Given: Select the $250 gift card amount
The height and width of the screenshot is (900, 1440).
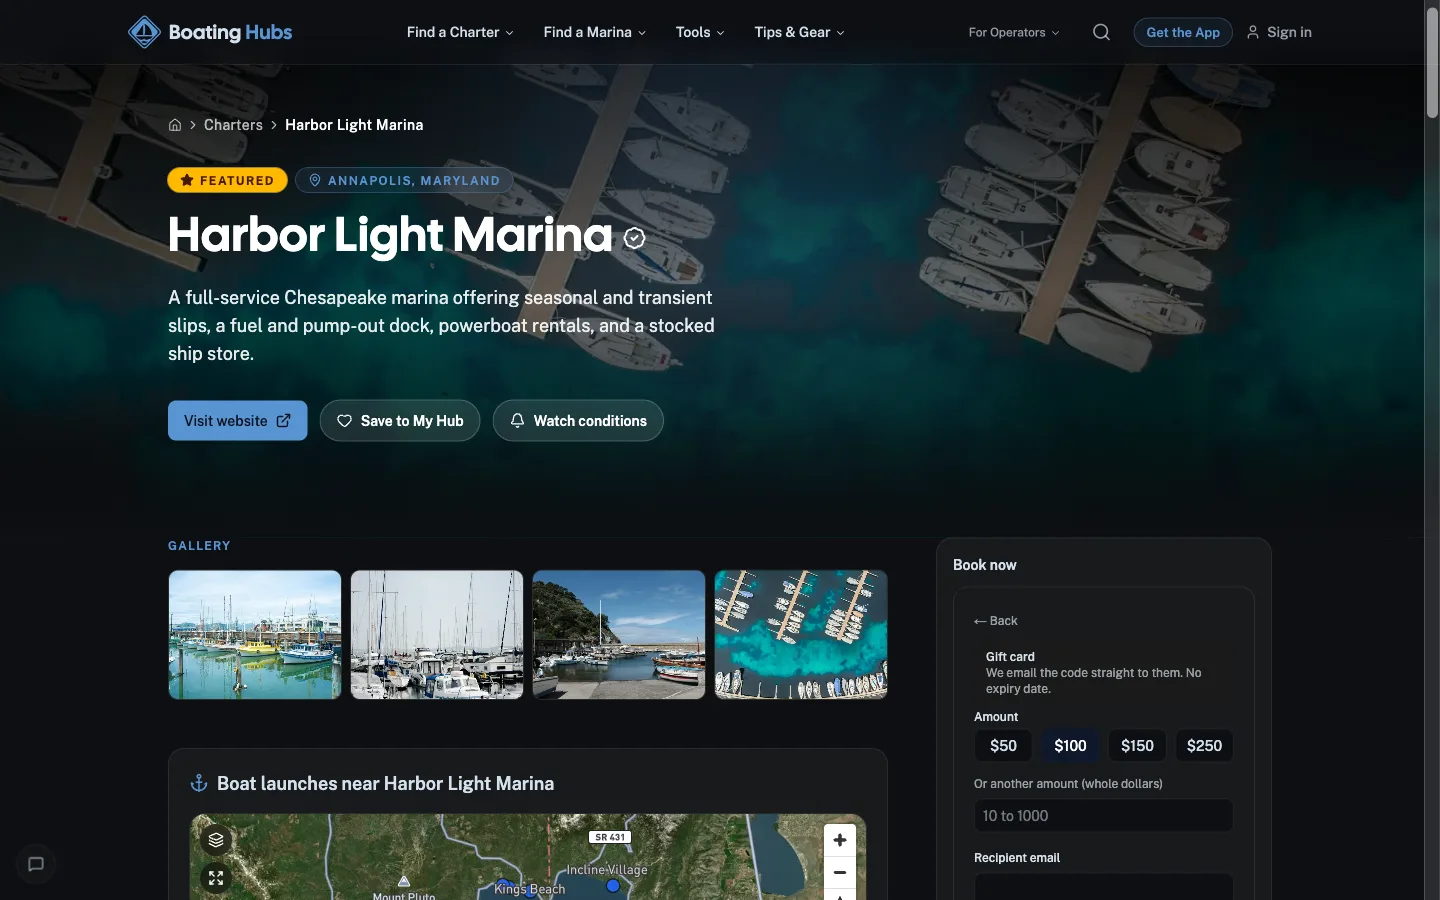Looking at the screenshot, I should 1204,746.
